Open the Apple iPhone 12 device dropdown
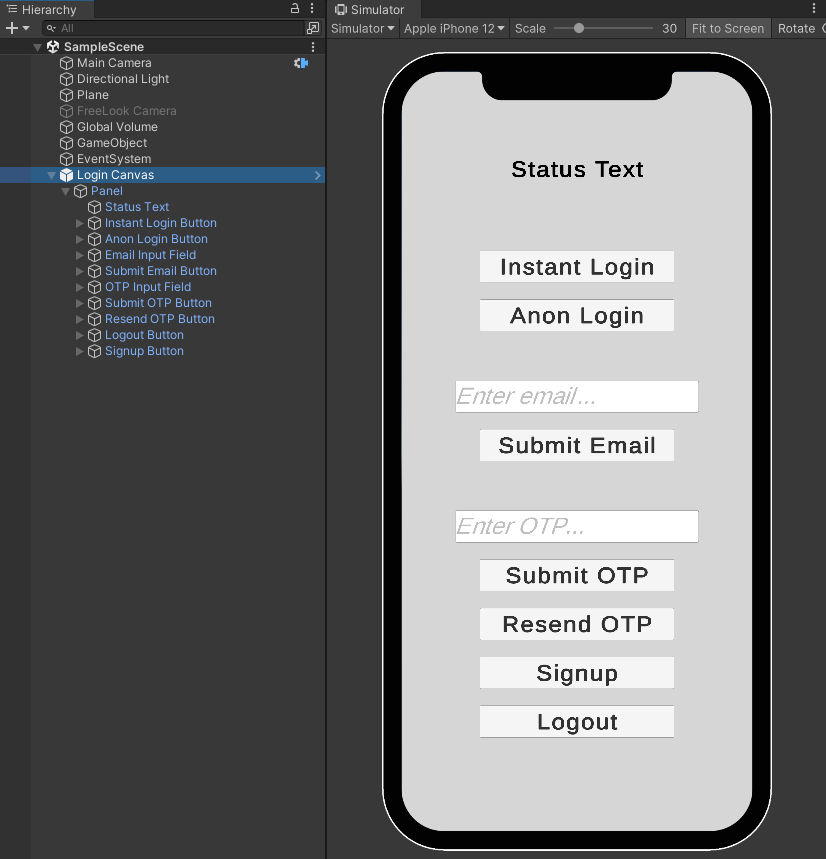 tap(454, 28)
